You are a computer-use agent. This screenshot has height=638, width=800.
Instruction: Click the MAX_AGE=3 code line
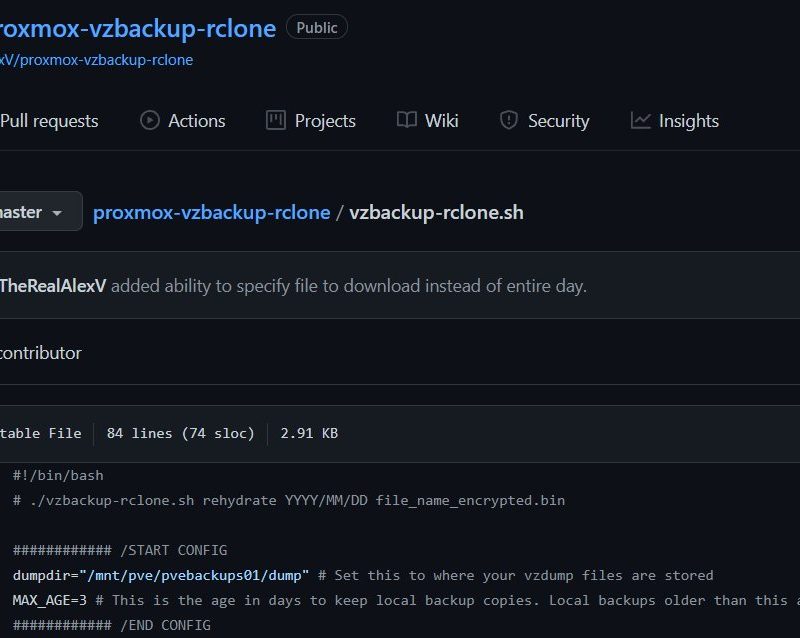pyautogui.click(x=406, y=600)
